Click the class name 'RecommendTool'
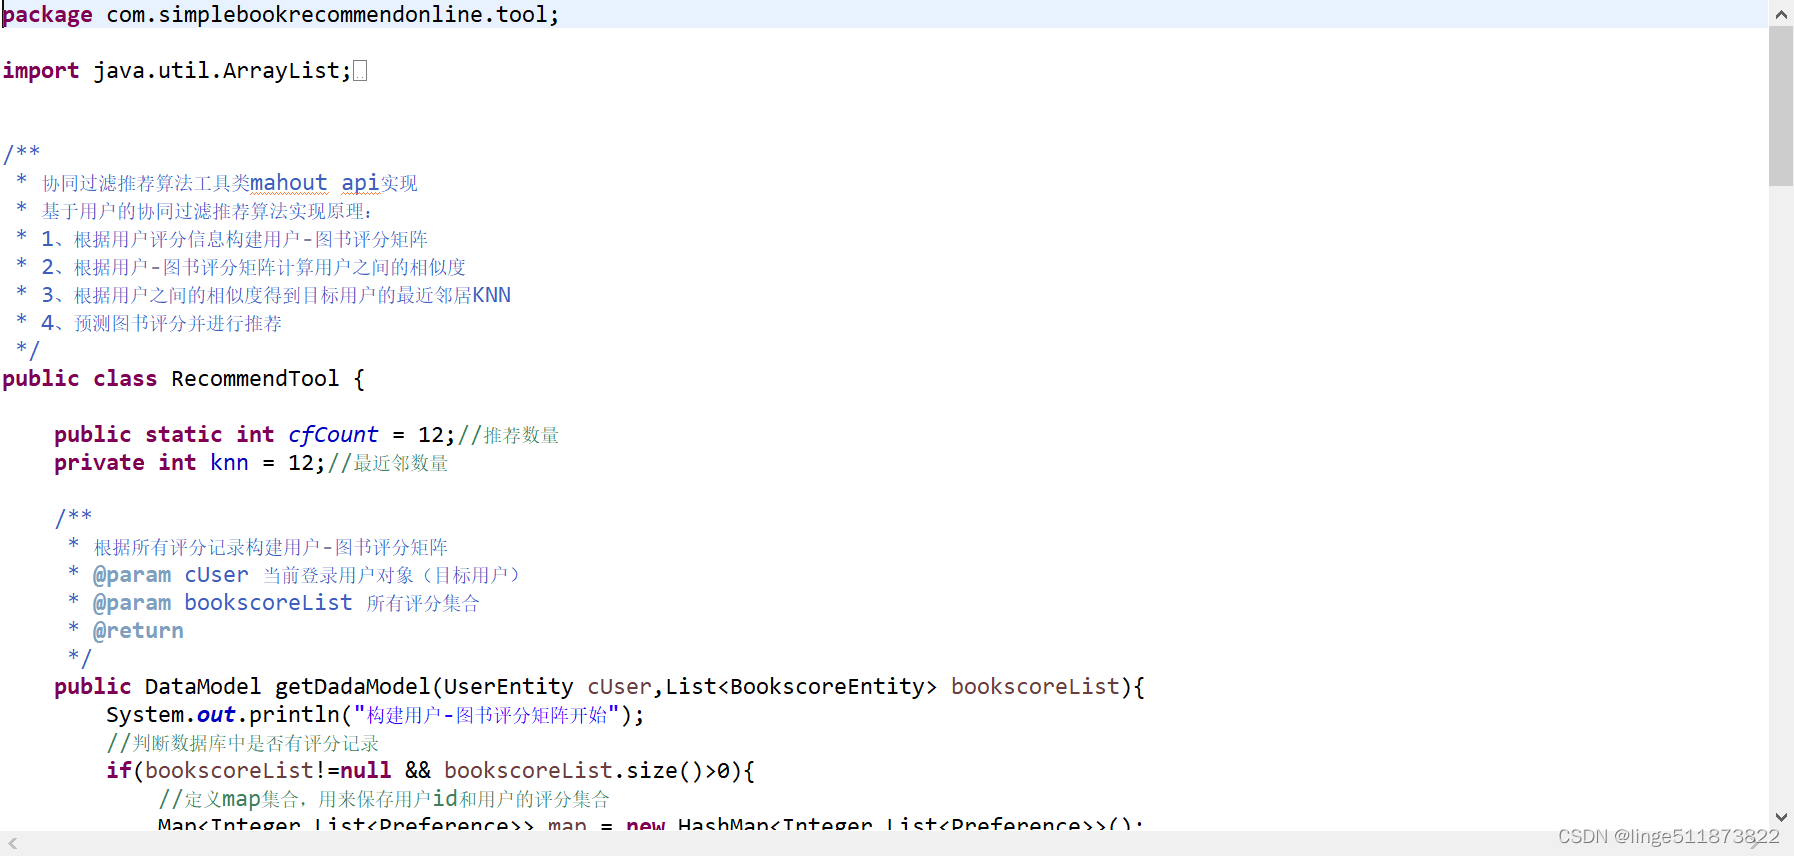 pyautogui.click(x=255, y=379)
